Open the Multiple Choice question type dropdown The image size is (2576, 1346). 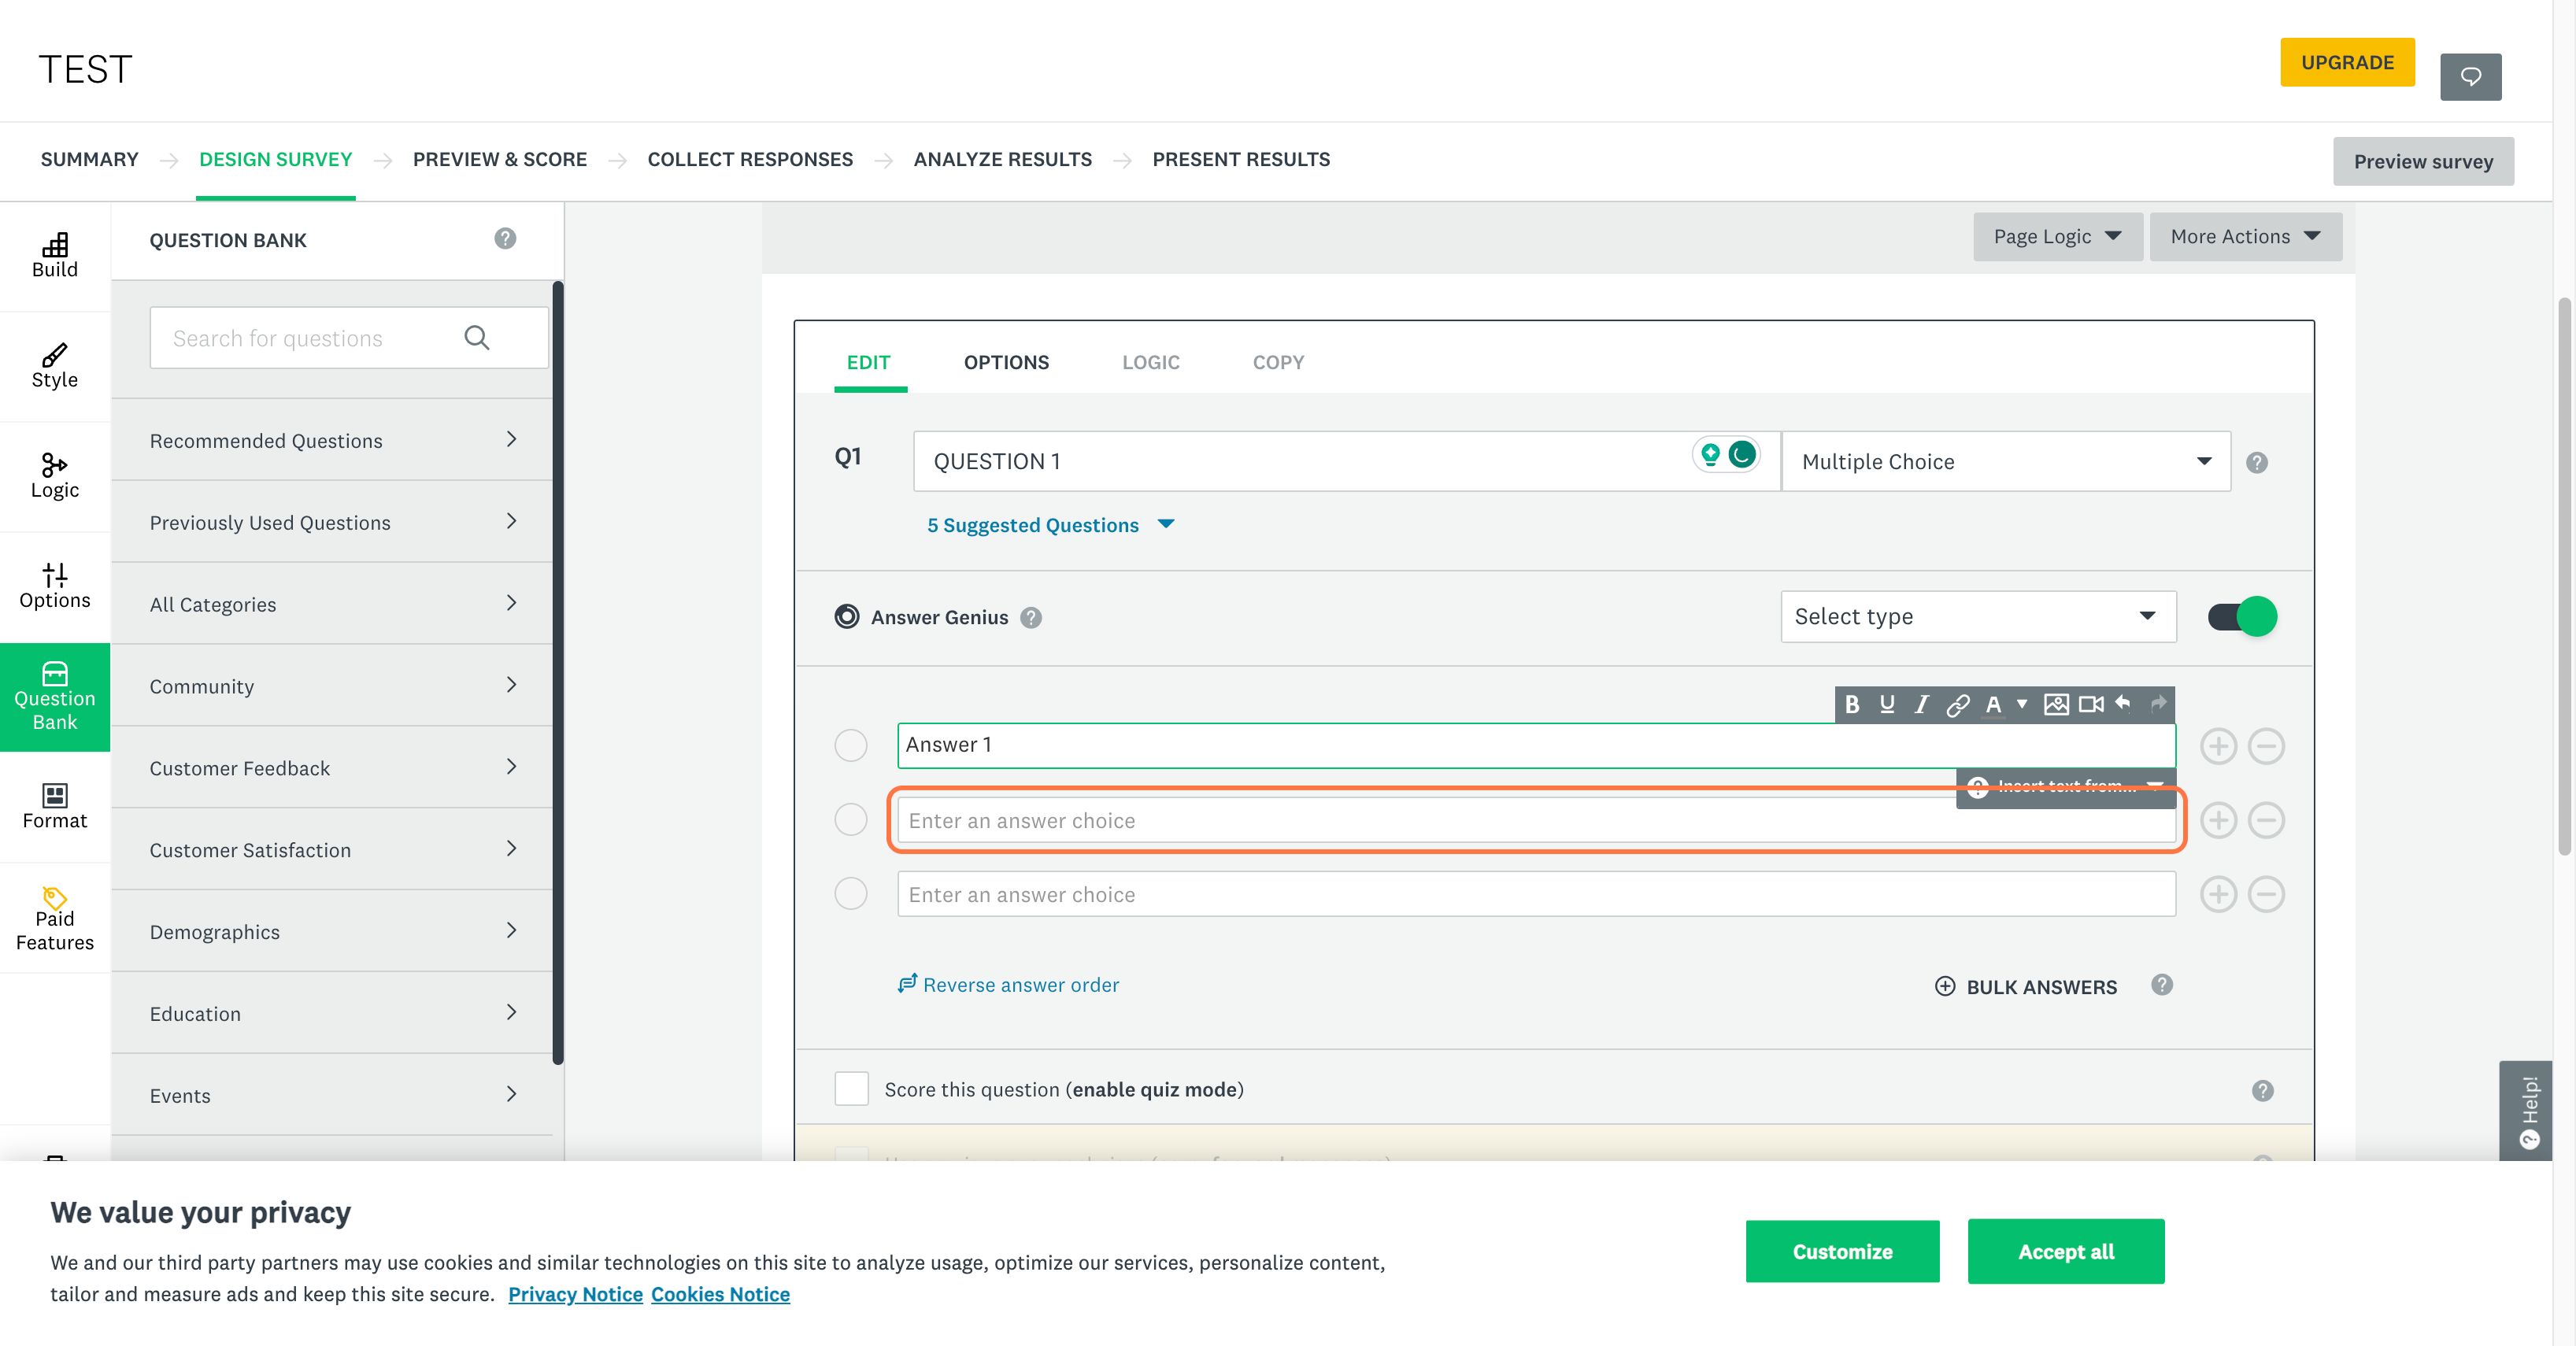(x=2006, y=462)
